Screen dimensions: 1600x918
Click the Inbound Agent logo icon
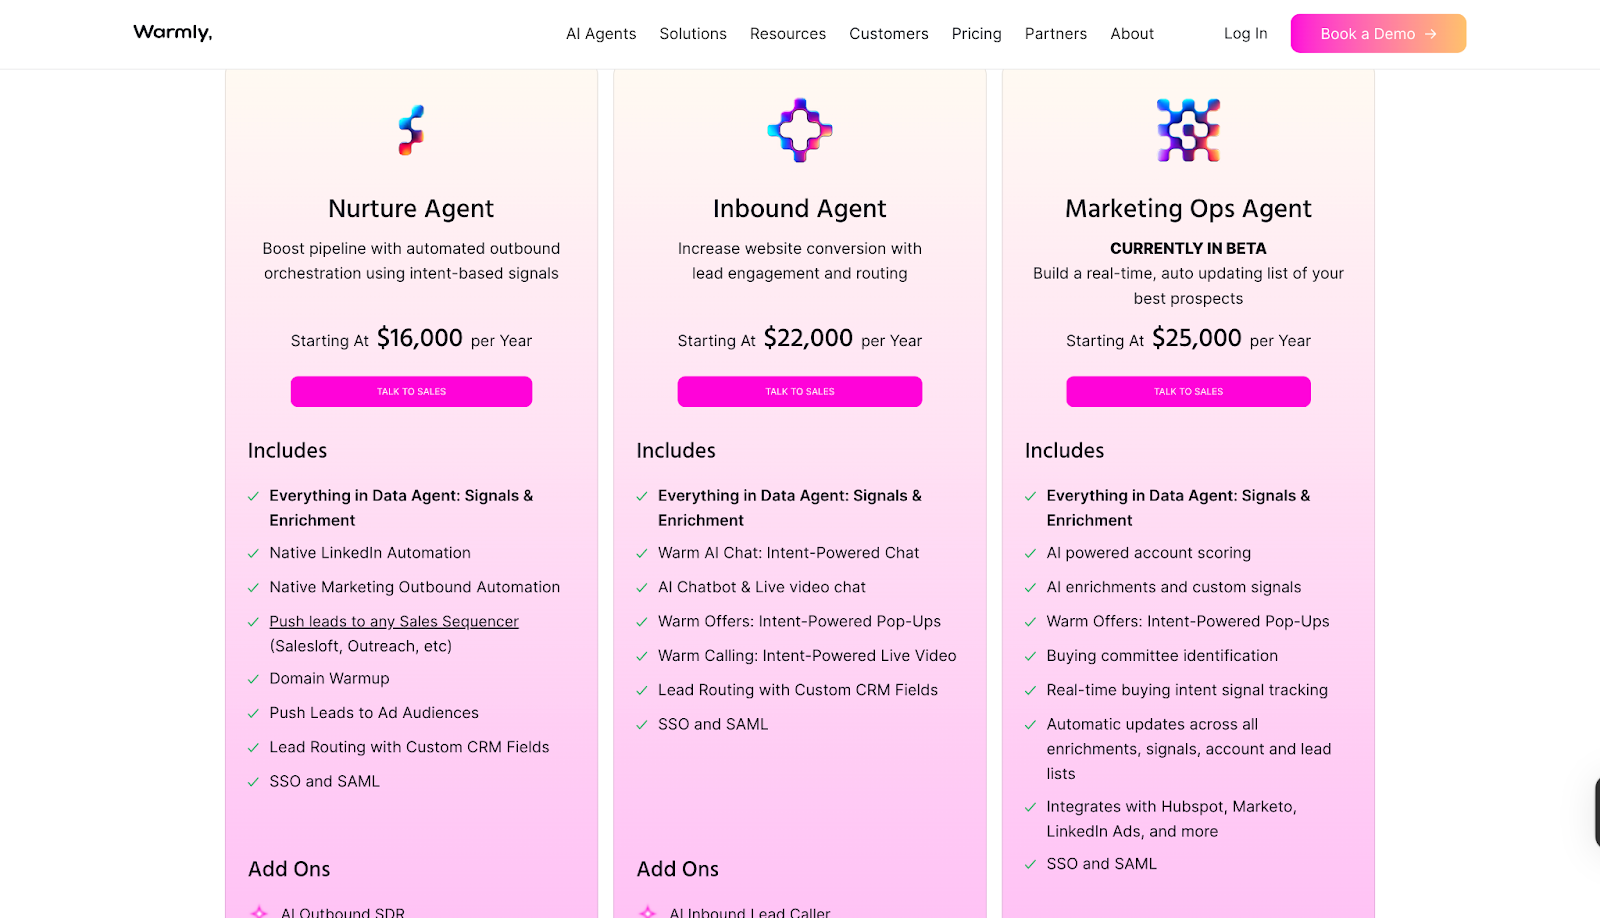click(x=800, y=130)
